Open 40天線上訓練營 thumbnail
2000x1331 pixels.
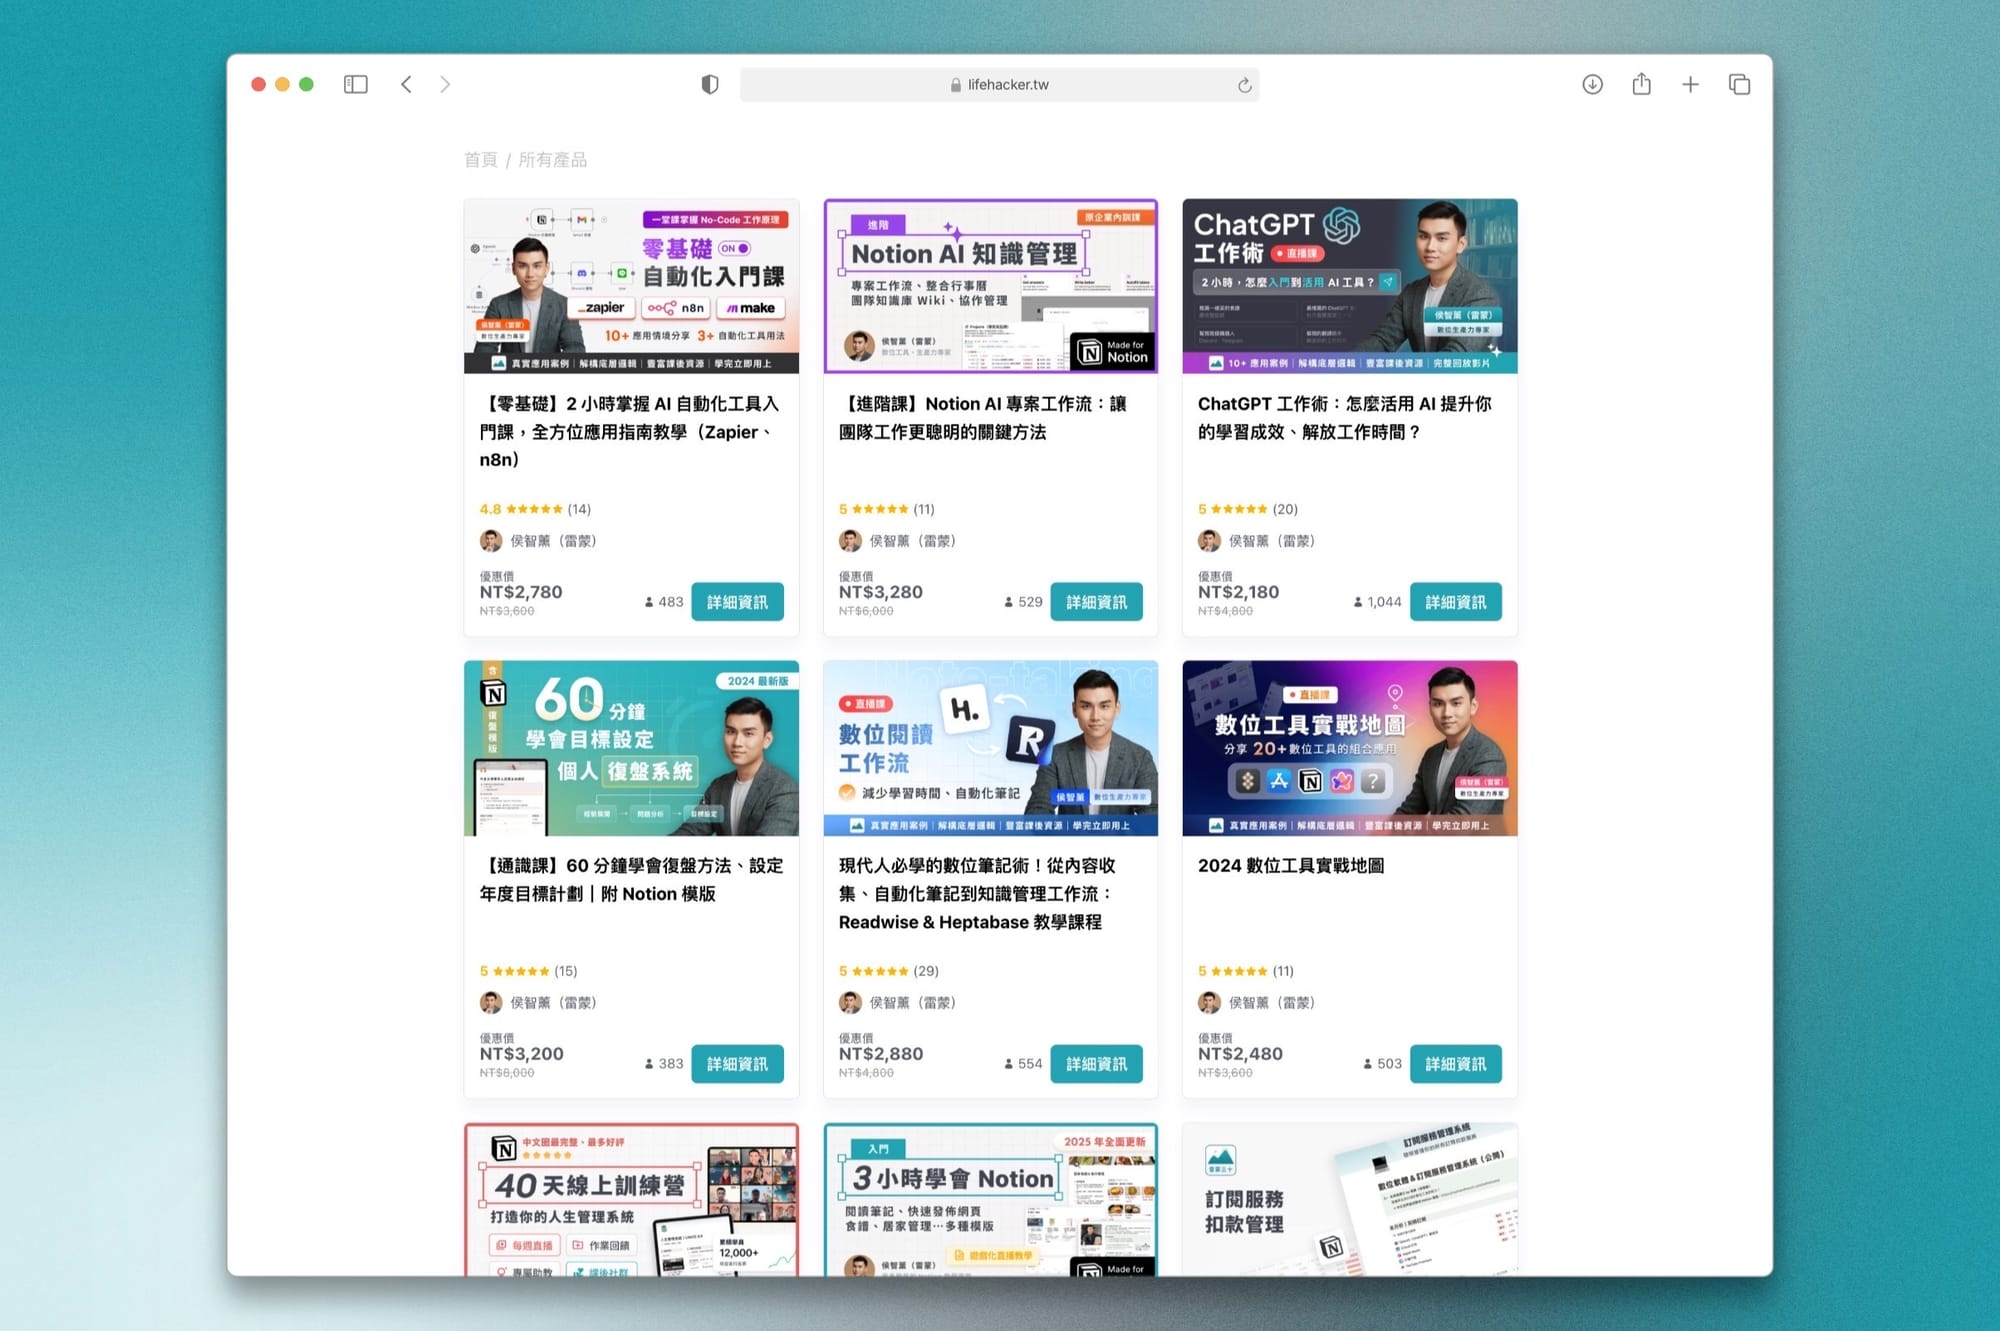point(631,1199)
